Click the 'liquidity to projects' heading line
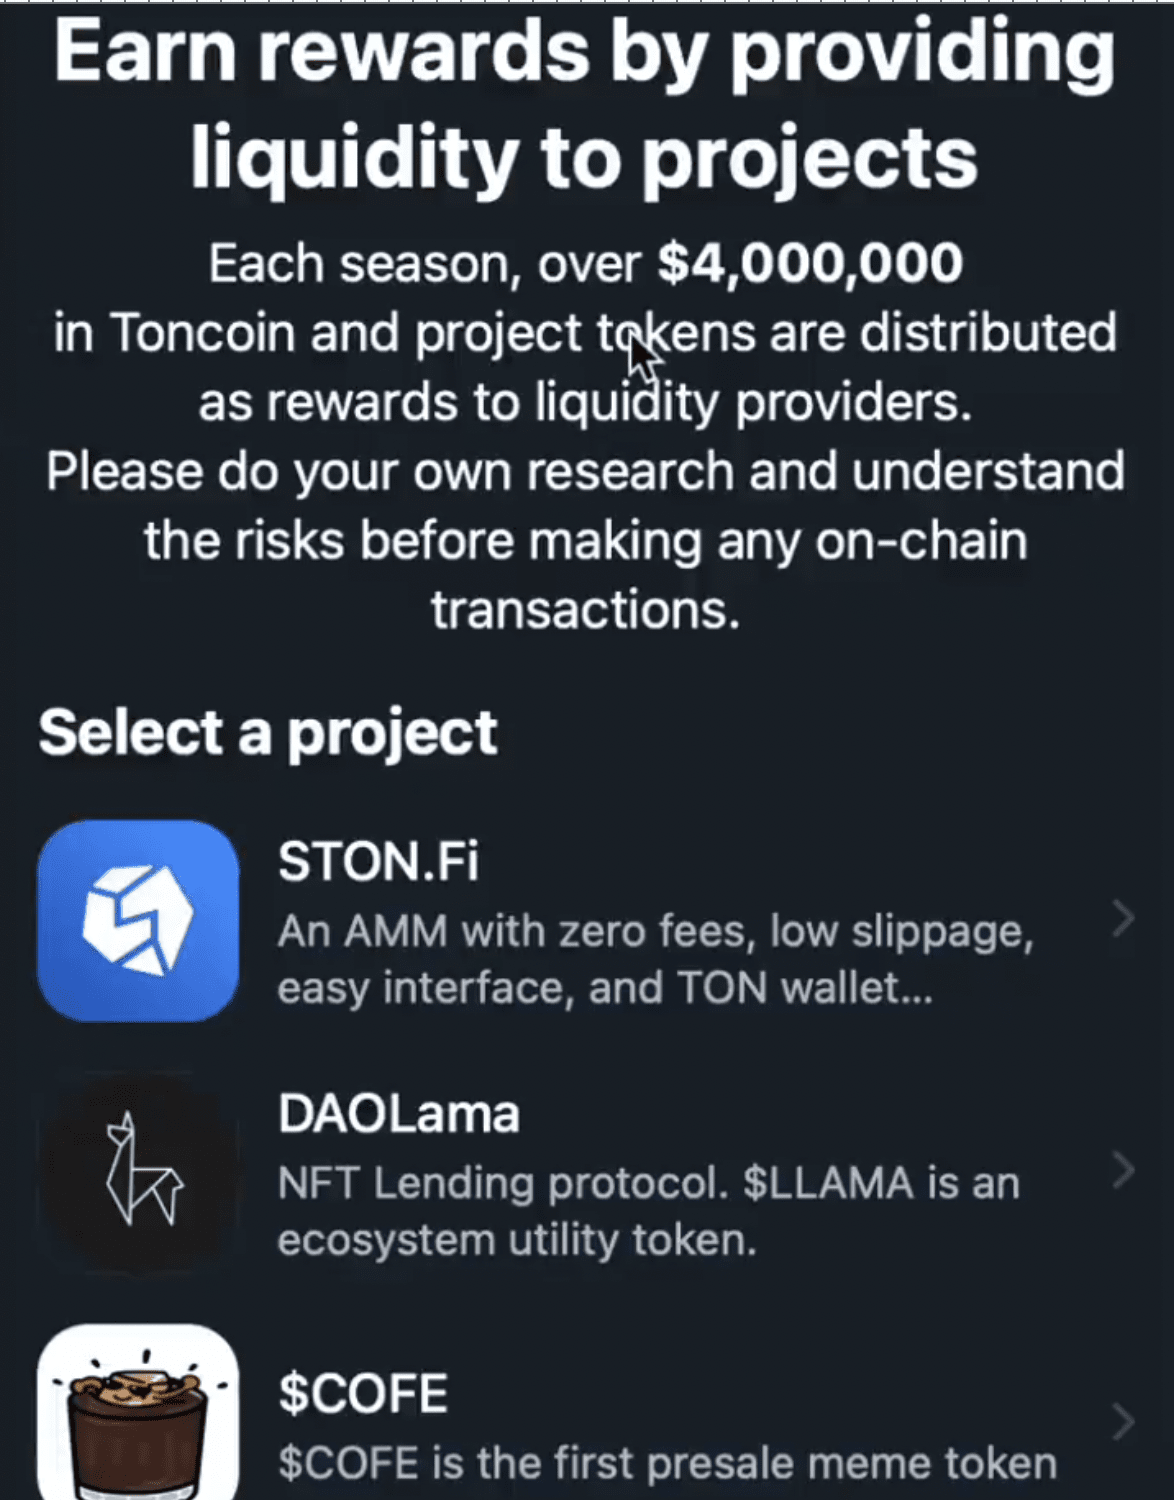1174x1500 pixels. [585, 157]
